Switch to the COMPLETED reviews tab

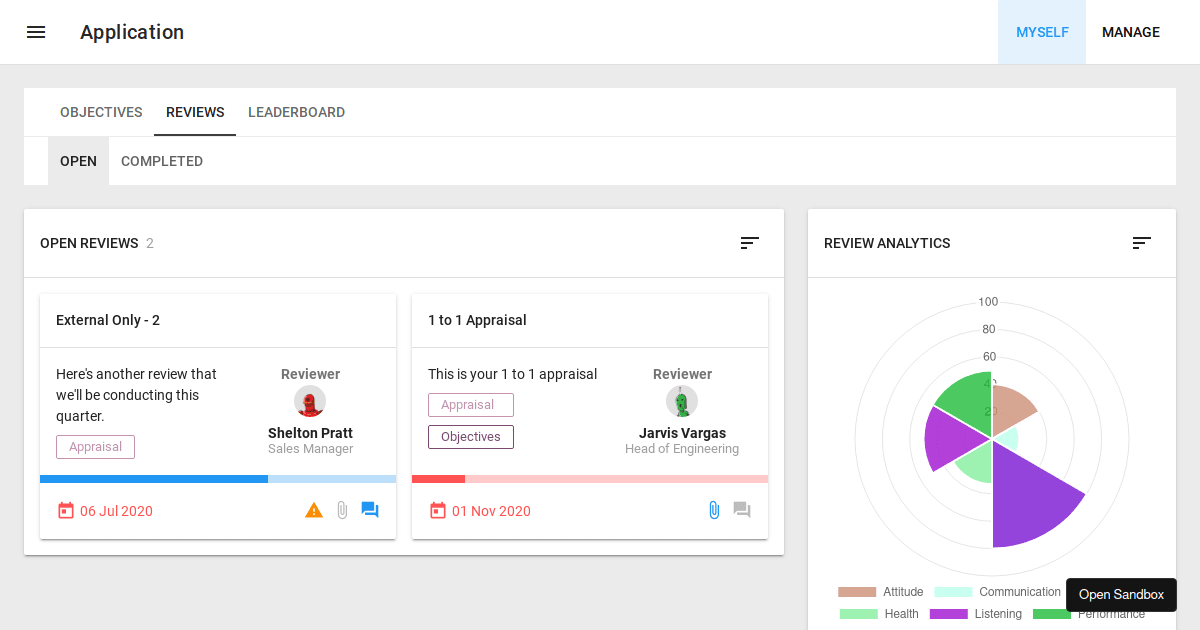pos(162,160)
